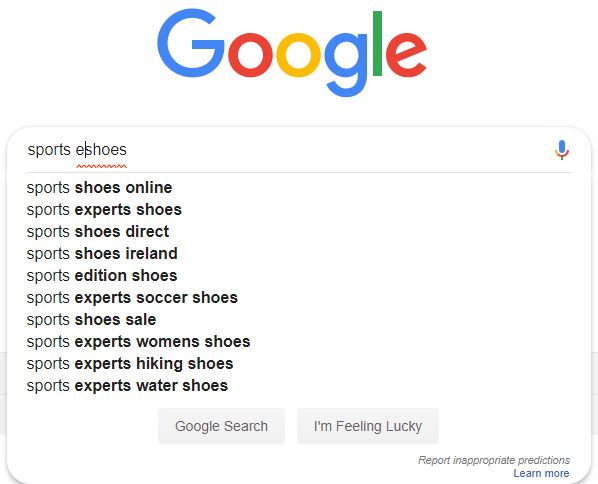Select 'sports experts womens shoes' suggestion
The width and height of the screenshot is (598, 484).
coord(299,342)
